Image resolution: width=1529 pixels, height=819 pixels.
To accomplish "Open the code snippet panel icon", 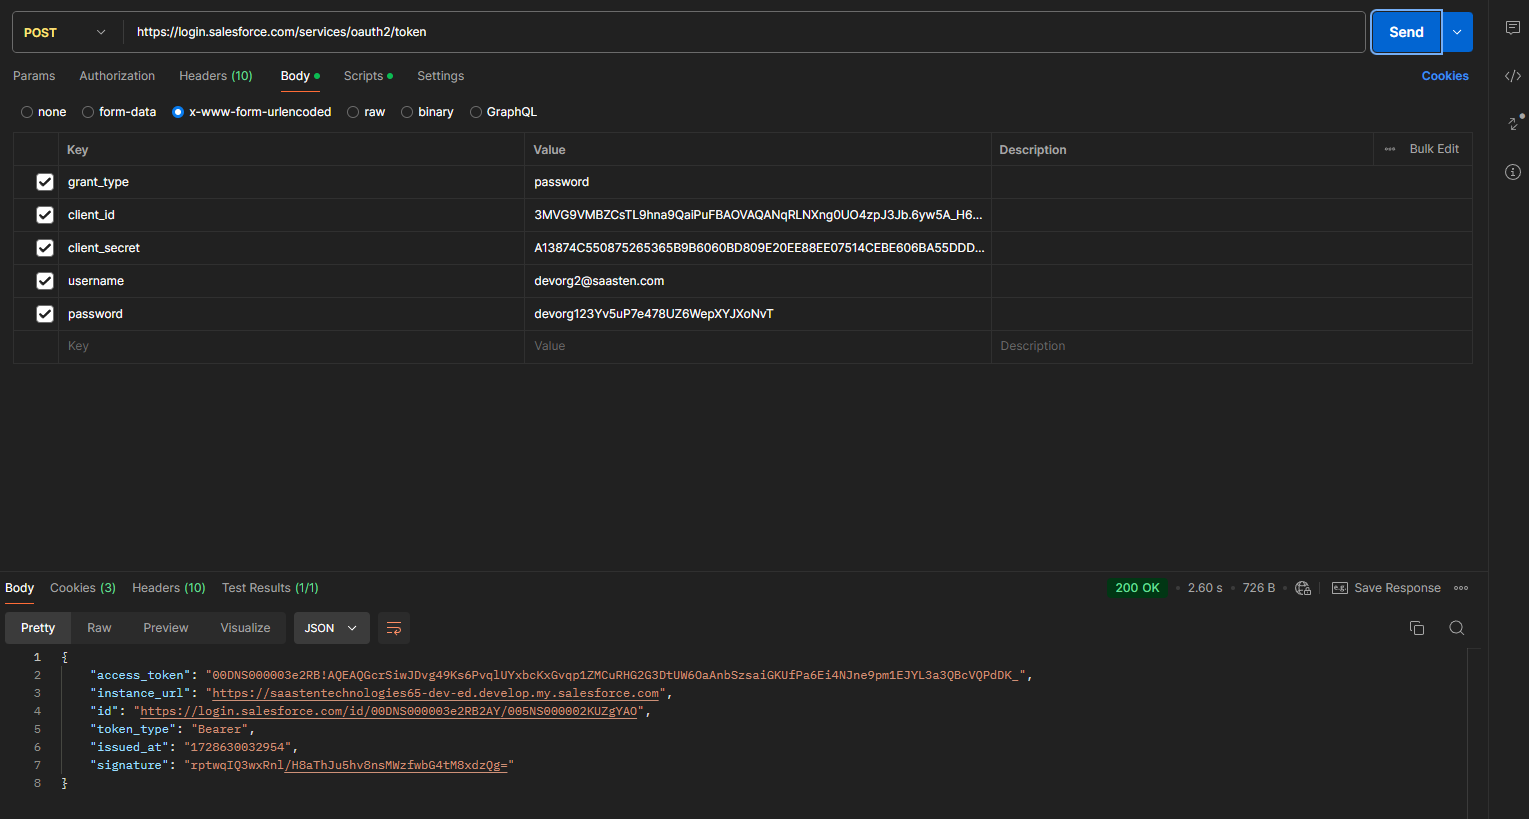I will pyautogui.click(x=1512, y=76).
